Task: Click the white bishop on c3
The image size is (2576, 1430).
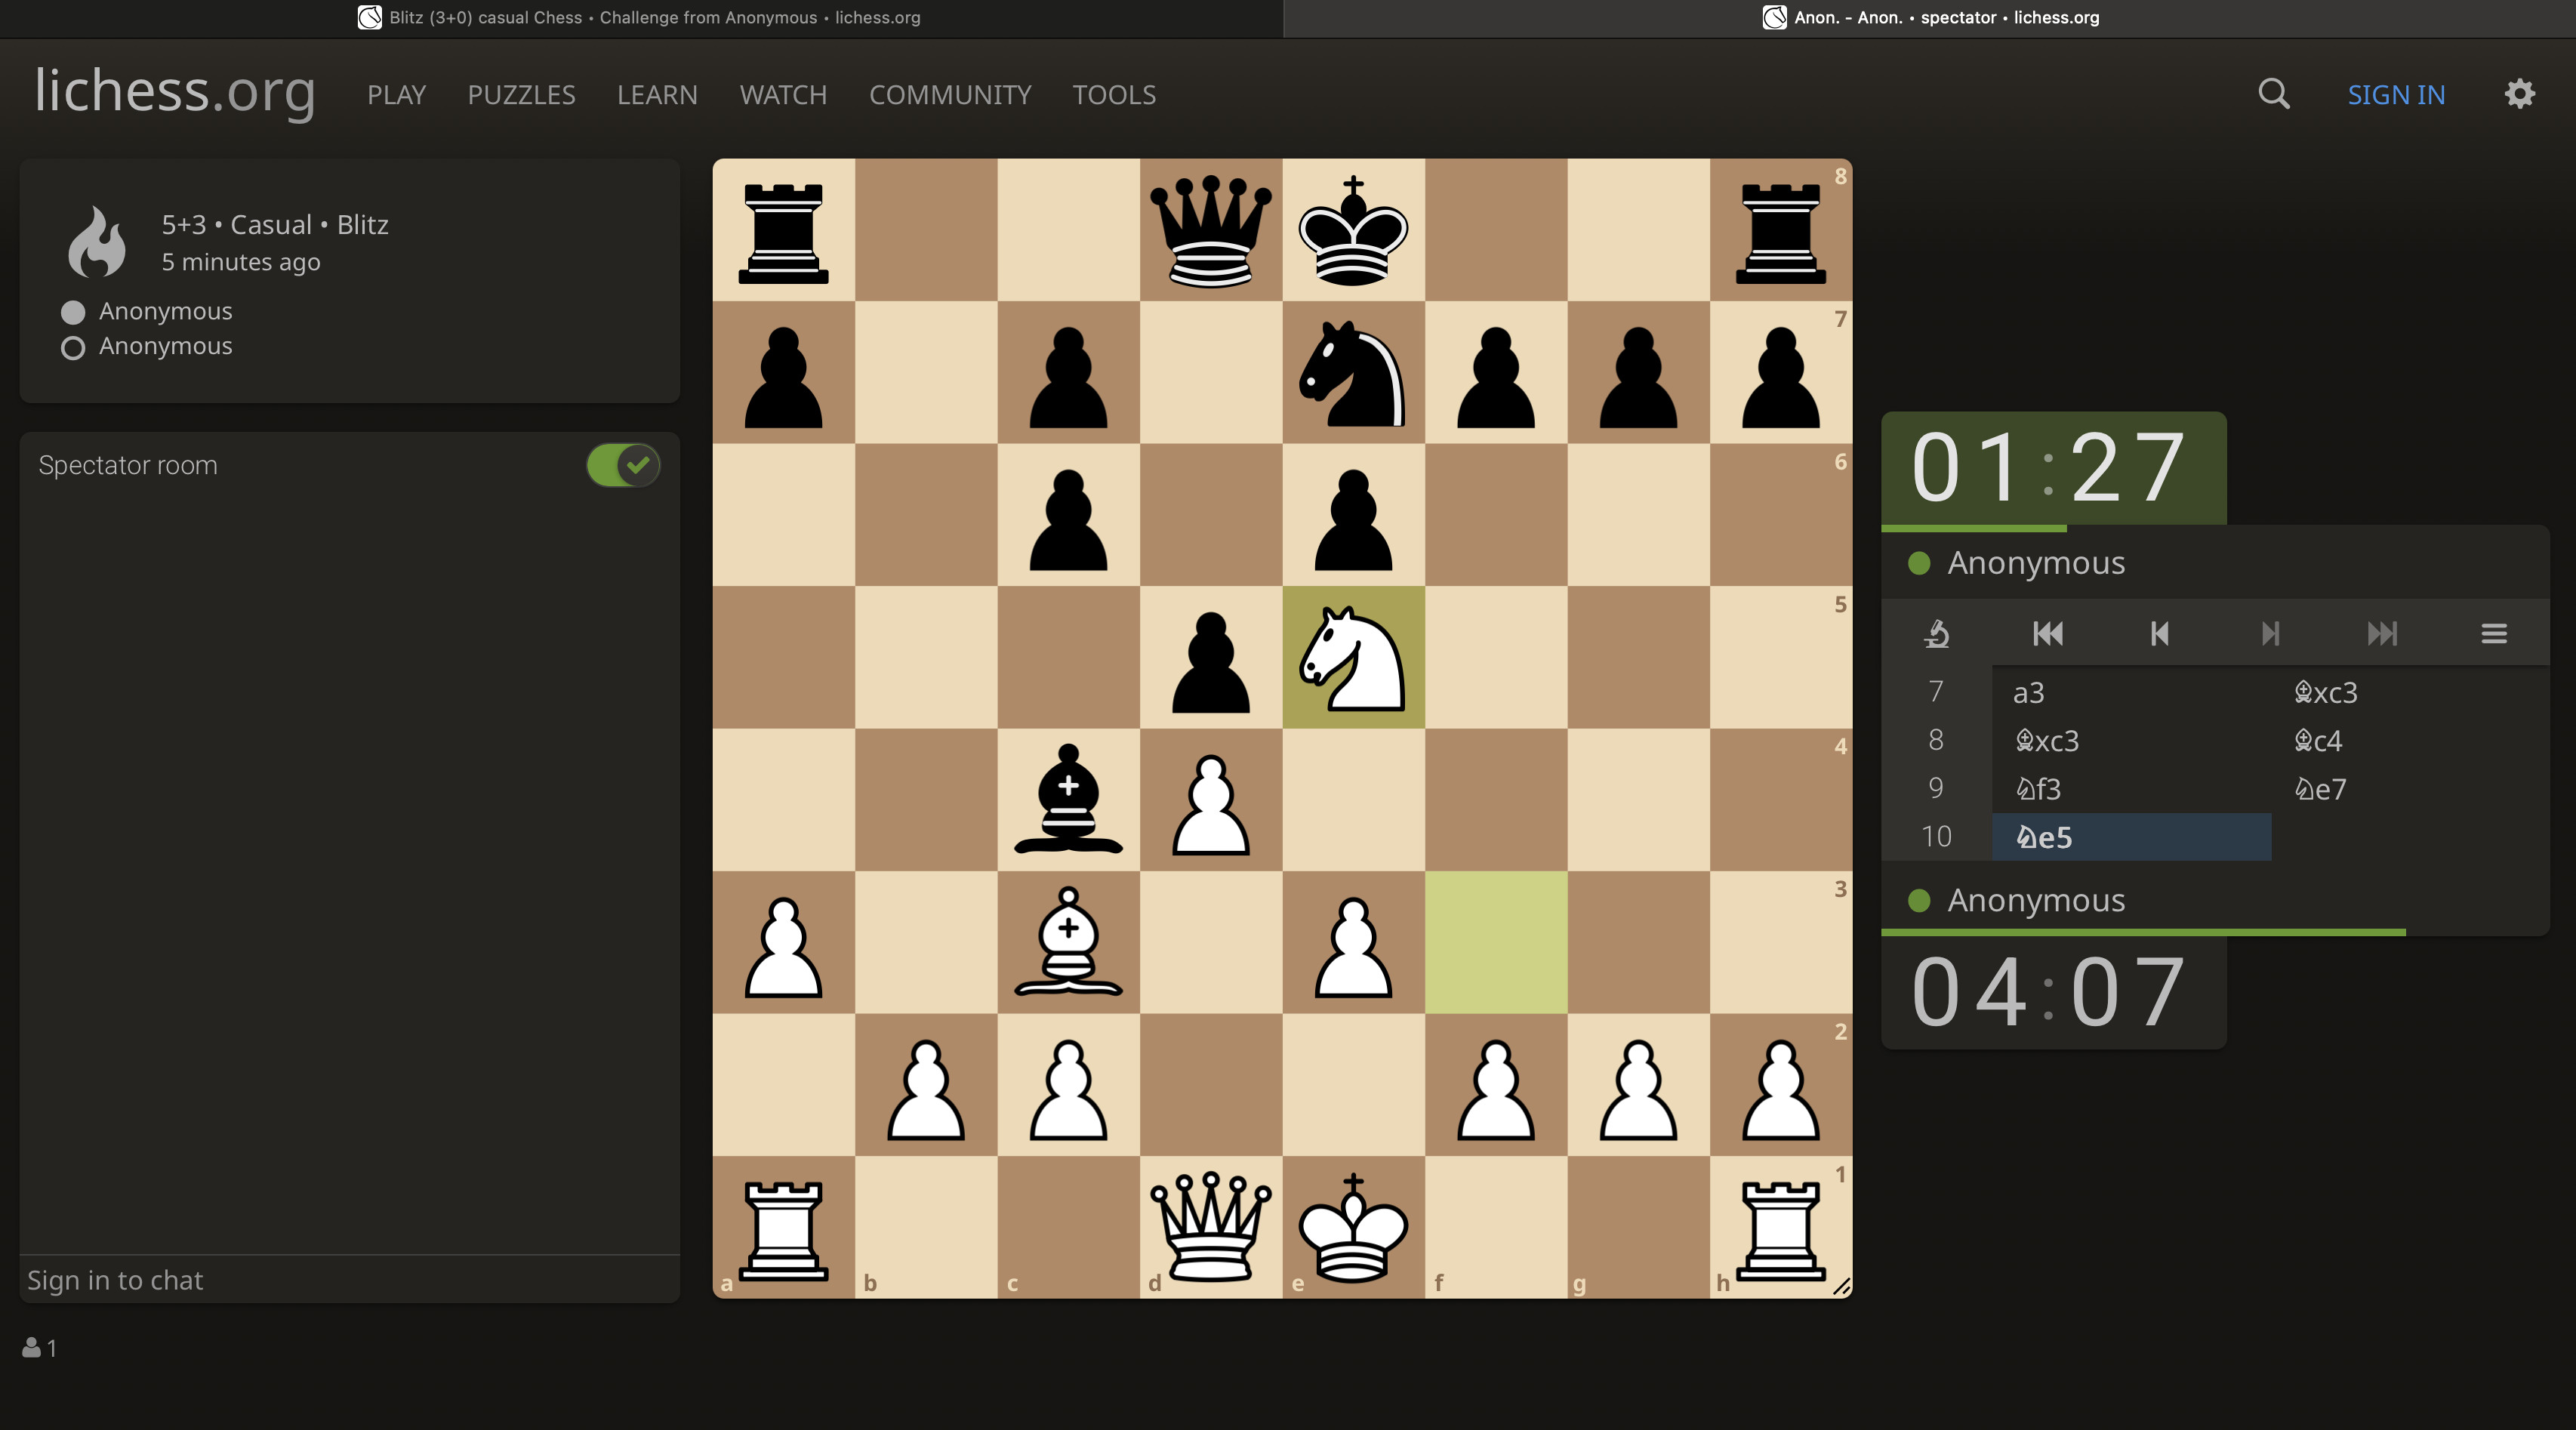Action: [x=1068, y=942]
